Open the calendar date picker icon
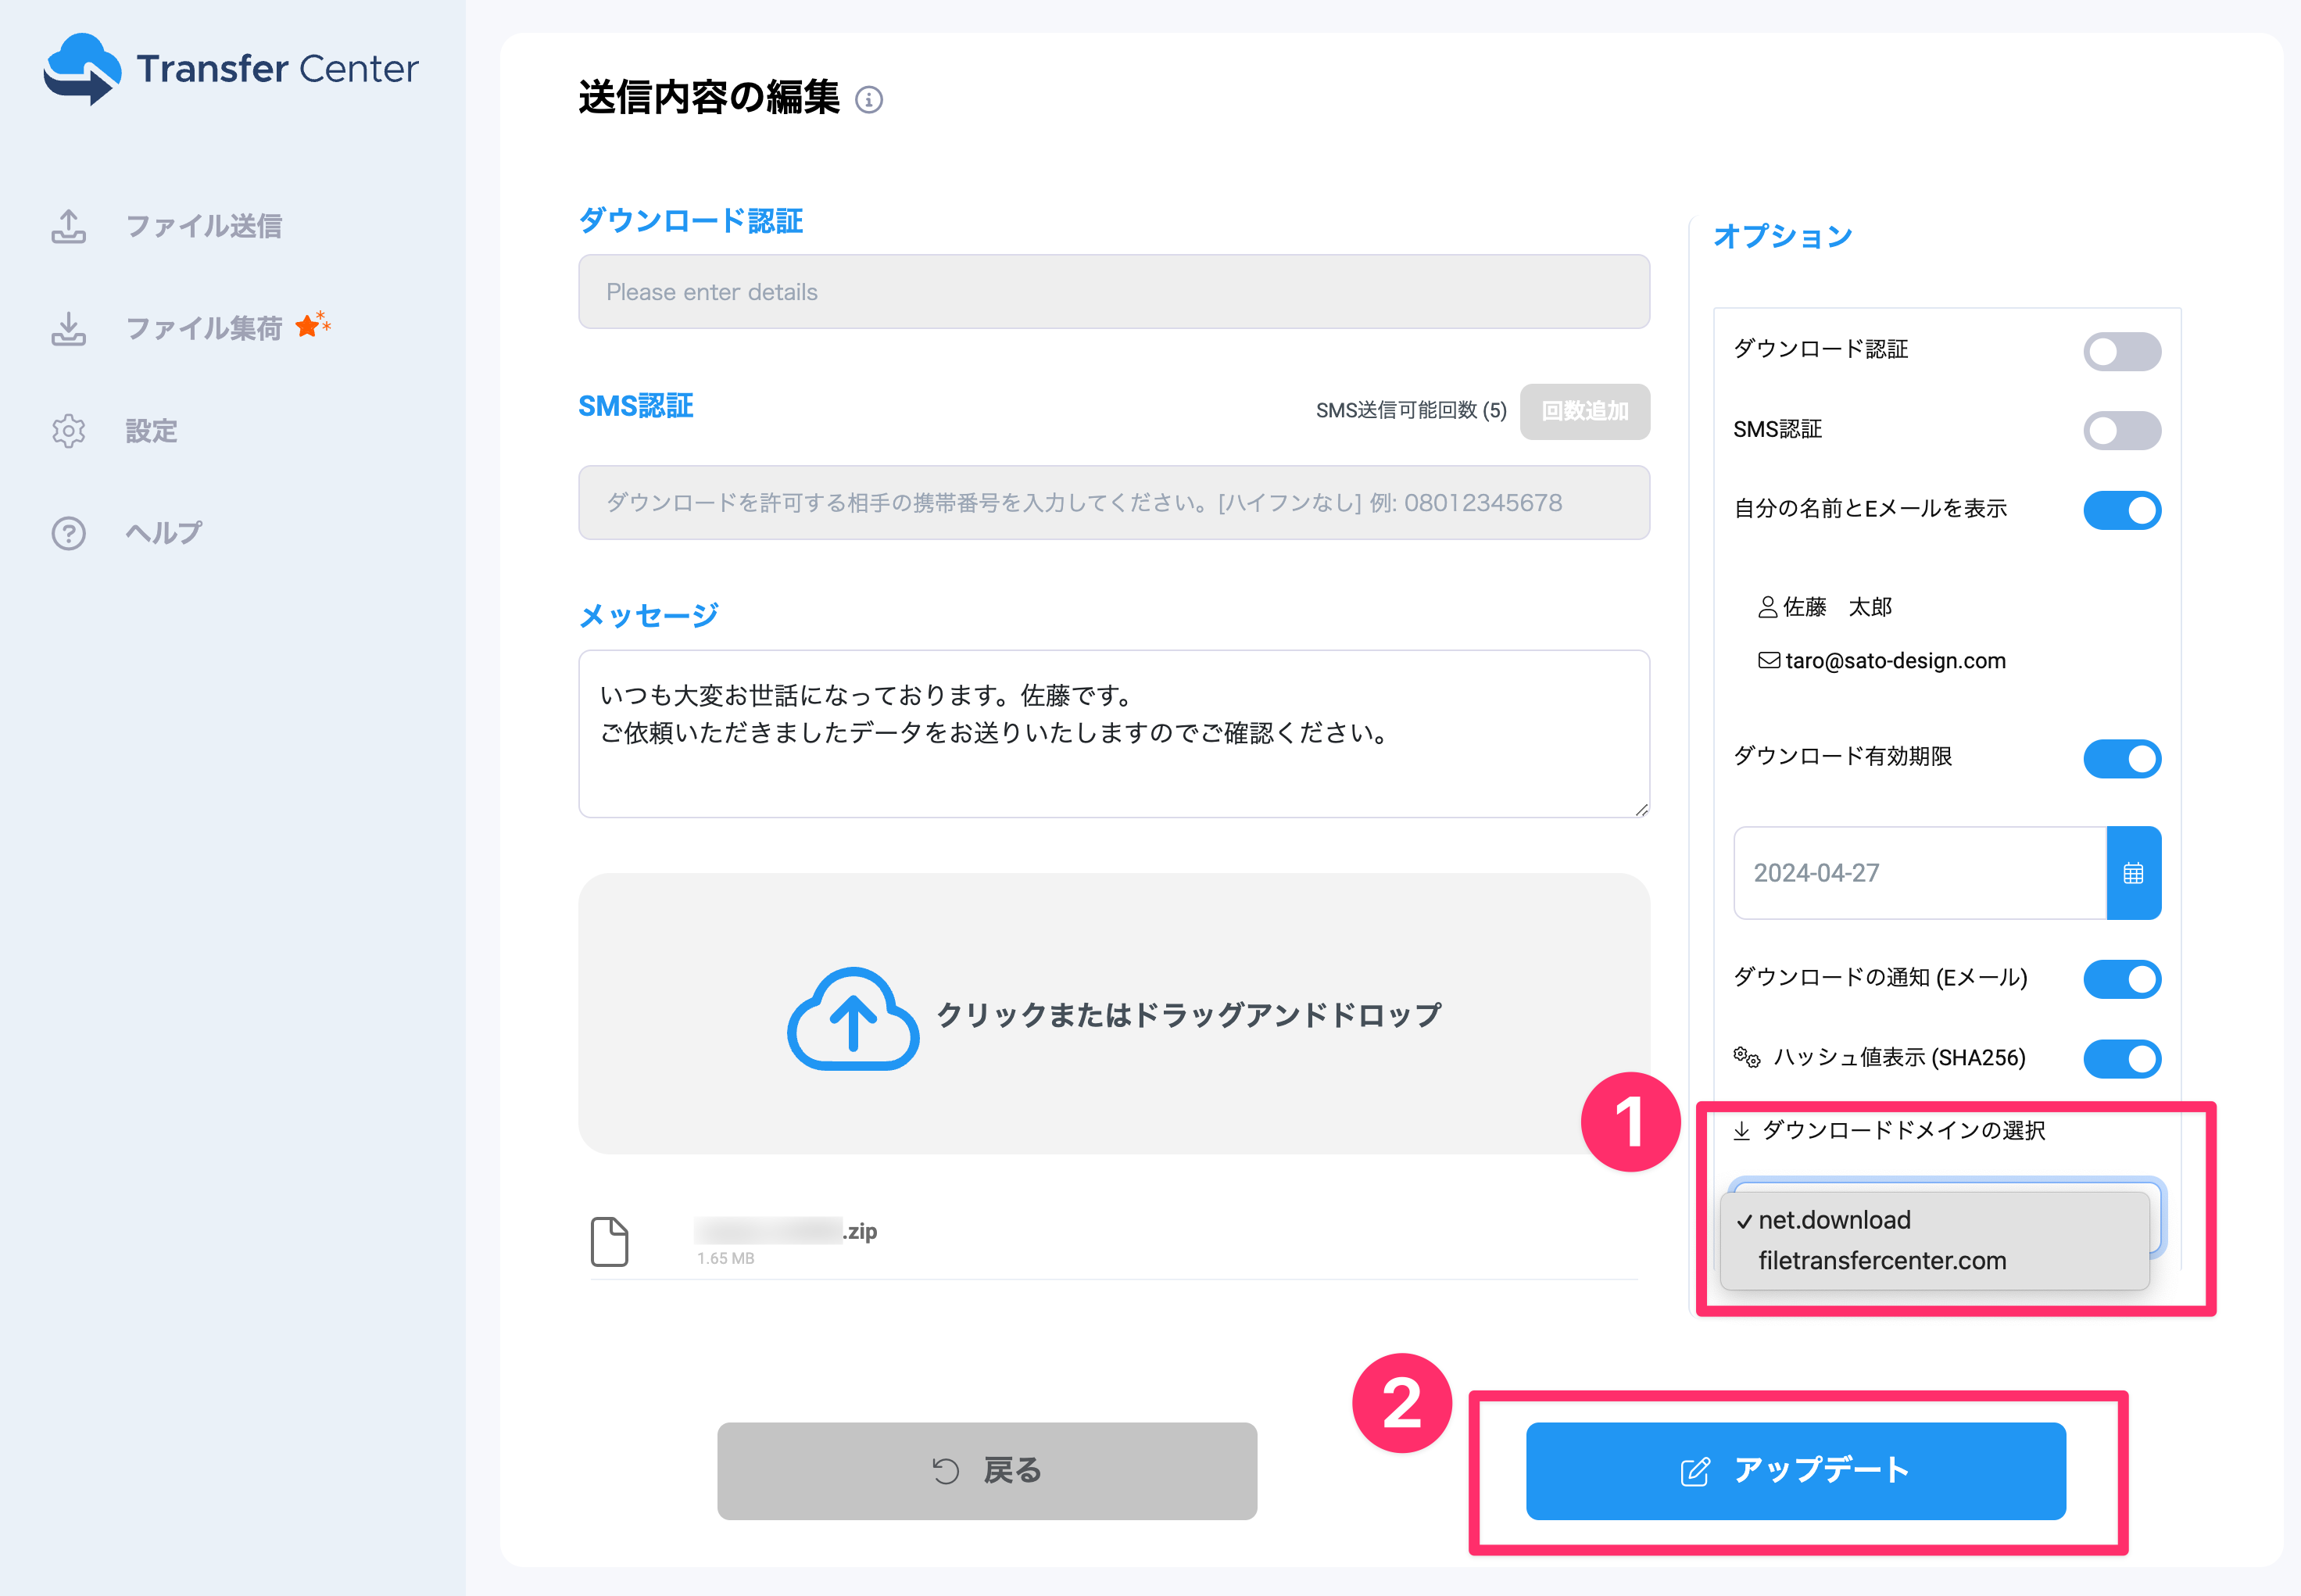The image size is (2301, 1596). point(2132,873)
